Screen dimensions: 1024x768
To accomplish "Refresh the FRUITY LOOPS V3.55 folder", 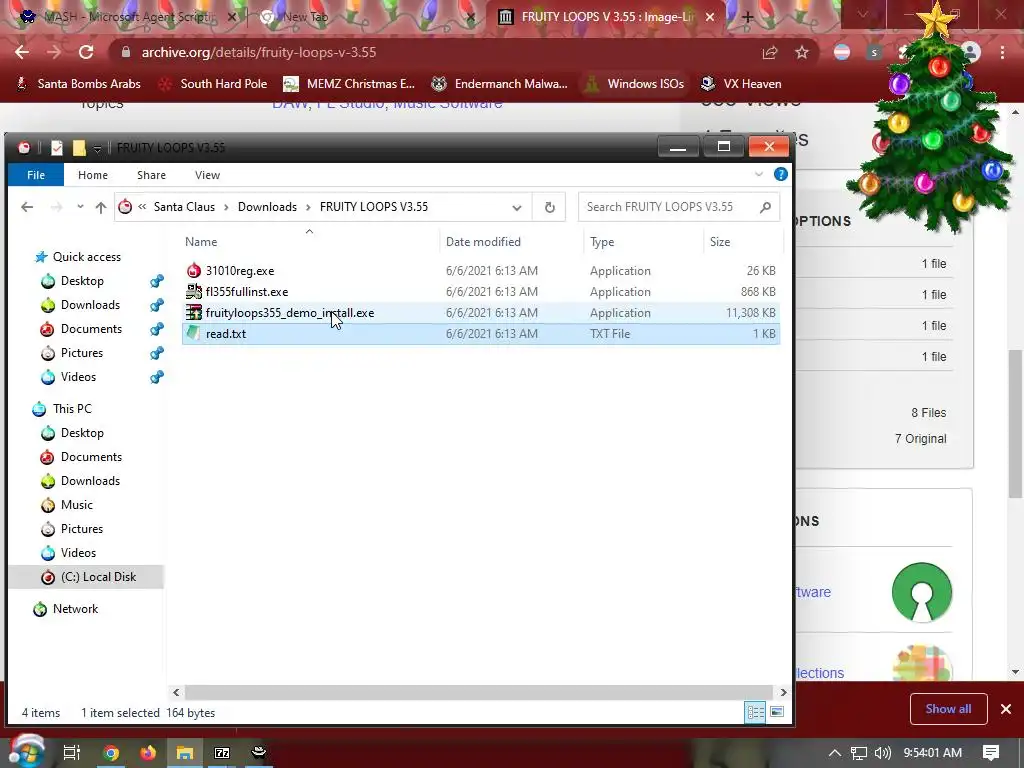I will pos(550,207).
